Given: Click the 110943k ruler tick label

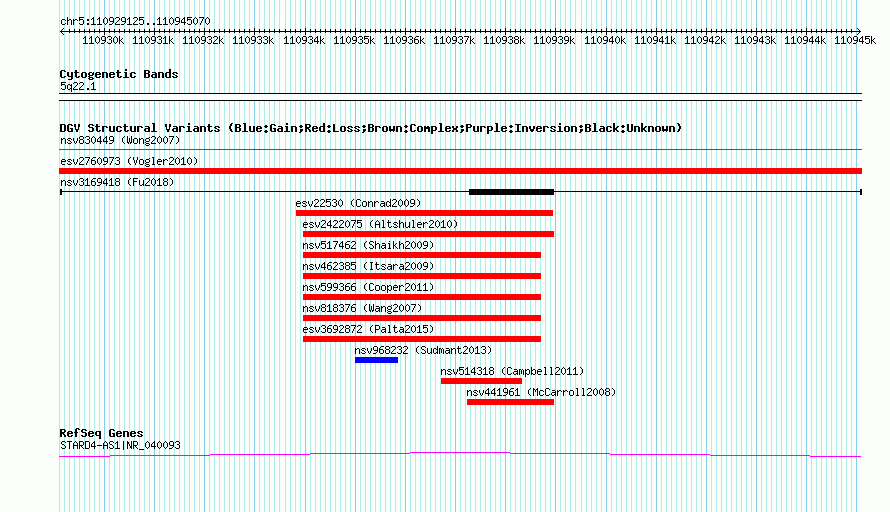Looking at the screenshot, I should click(755, 40).
